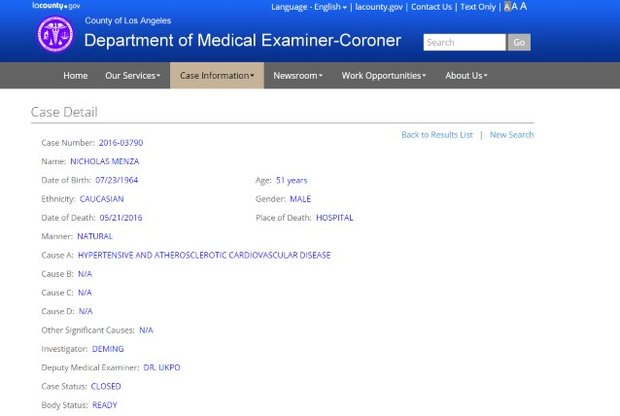
Task: Click the County of Los Angeles text
Action: coord(128,21)
